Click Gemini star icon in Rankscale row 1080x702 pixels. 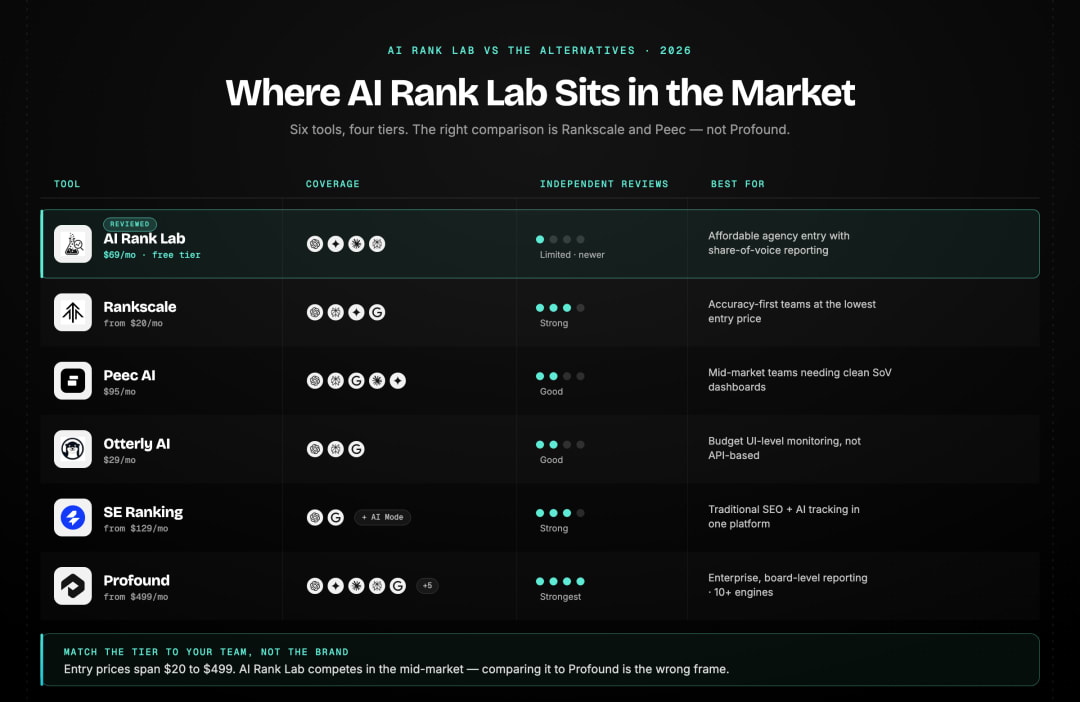click(356, 312)
